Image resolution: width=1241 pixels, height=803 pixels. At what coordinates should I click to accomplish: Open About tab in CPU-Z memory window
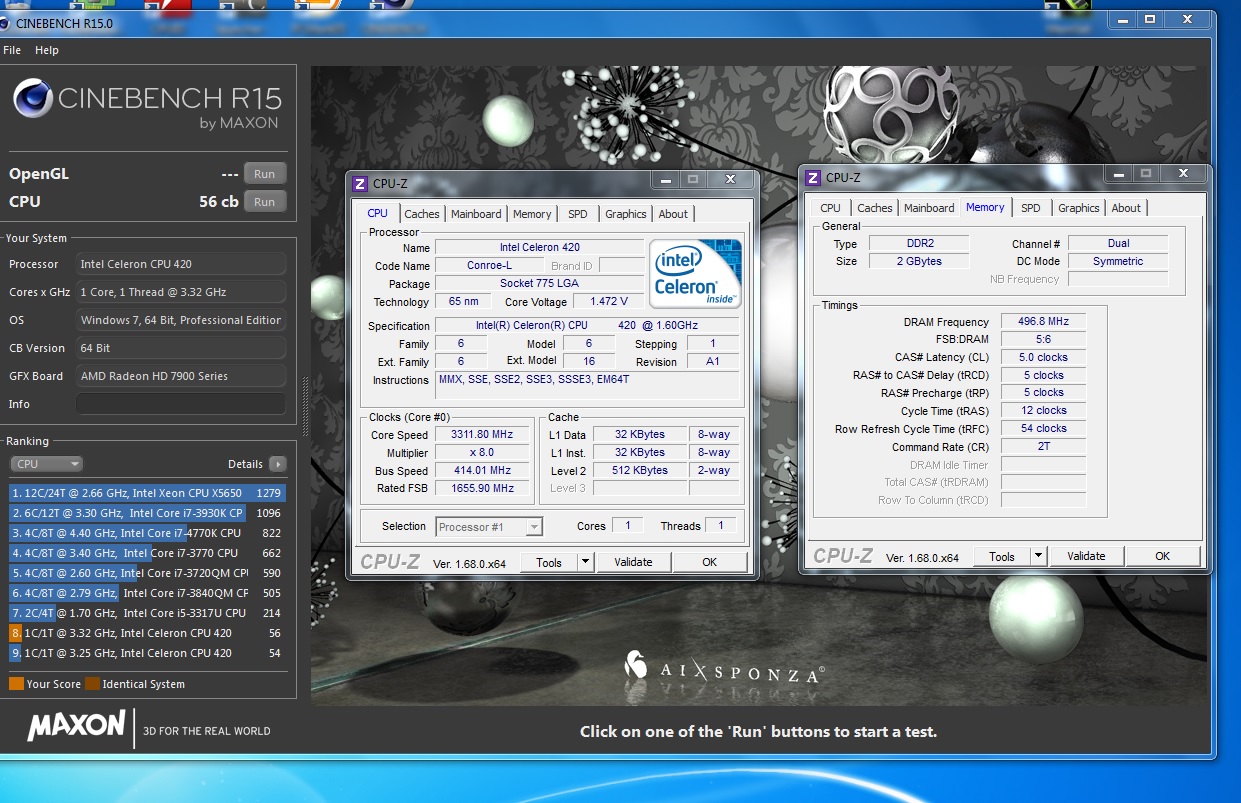(x=1126, y=208)
